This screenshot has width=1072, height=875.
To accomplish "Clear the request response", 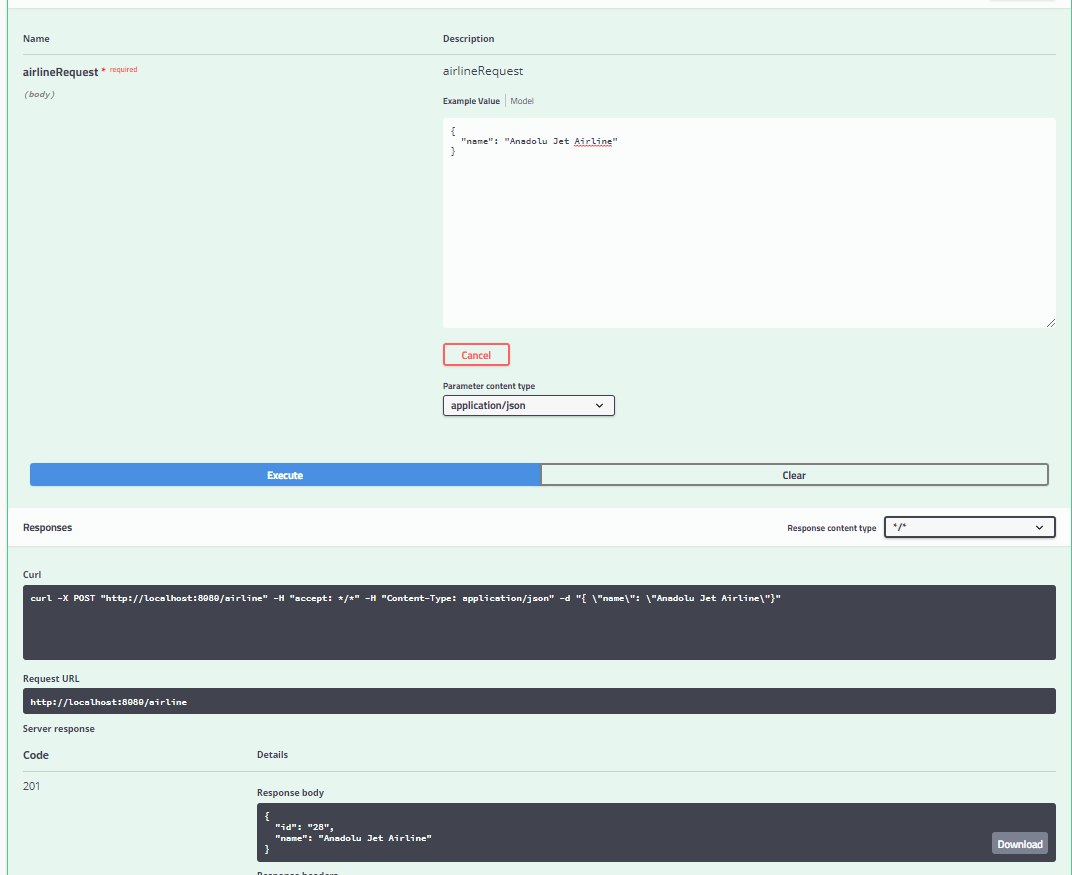I will coord(794,474).
